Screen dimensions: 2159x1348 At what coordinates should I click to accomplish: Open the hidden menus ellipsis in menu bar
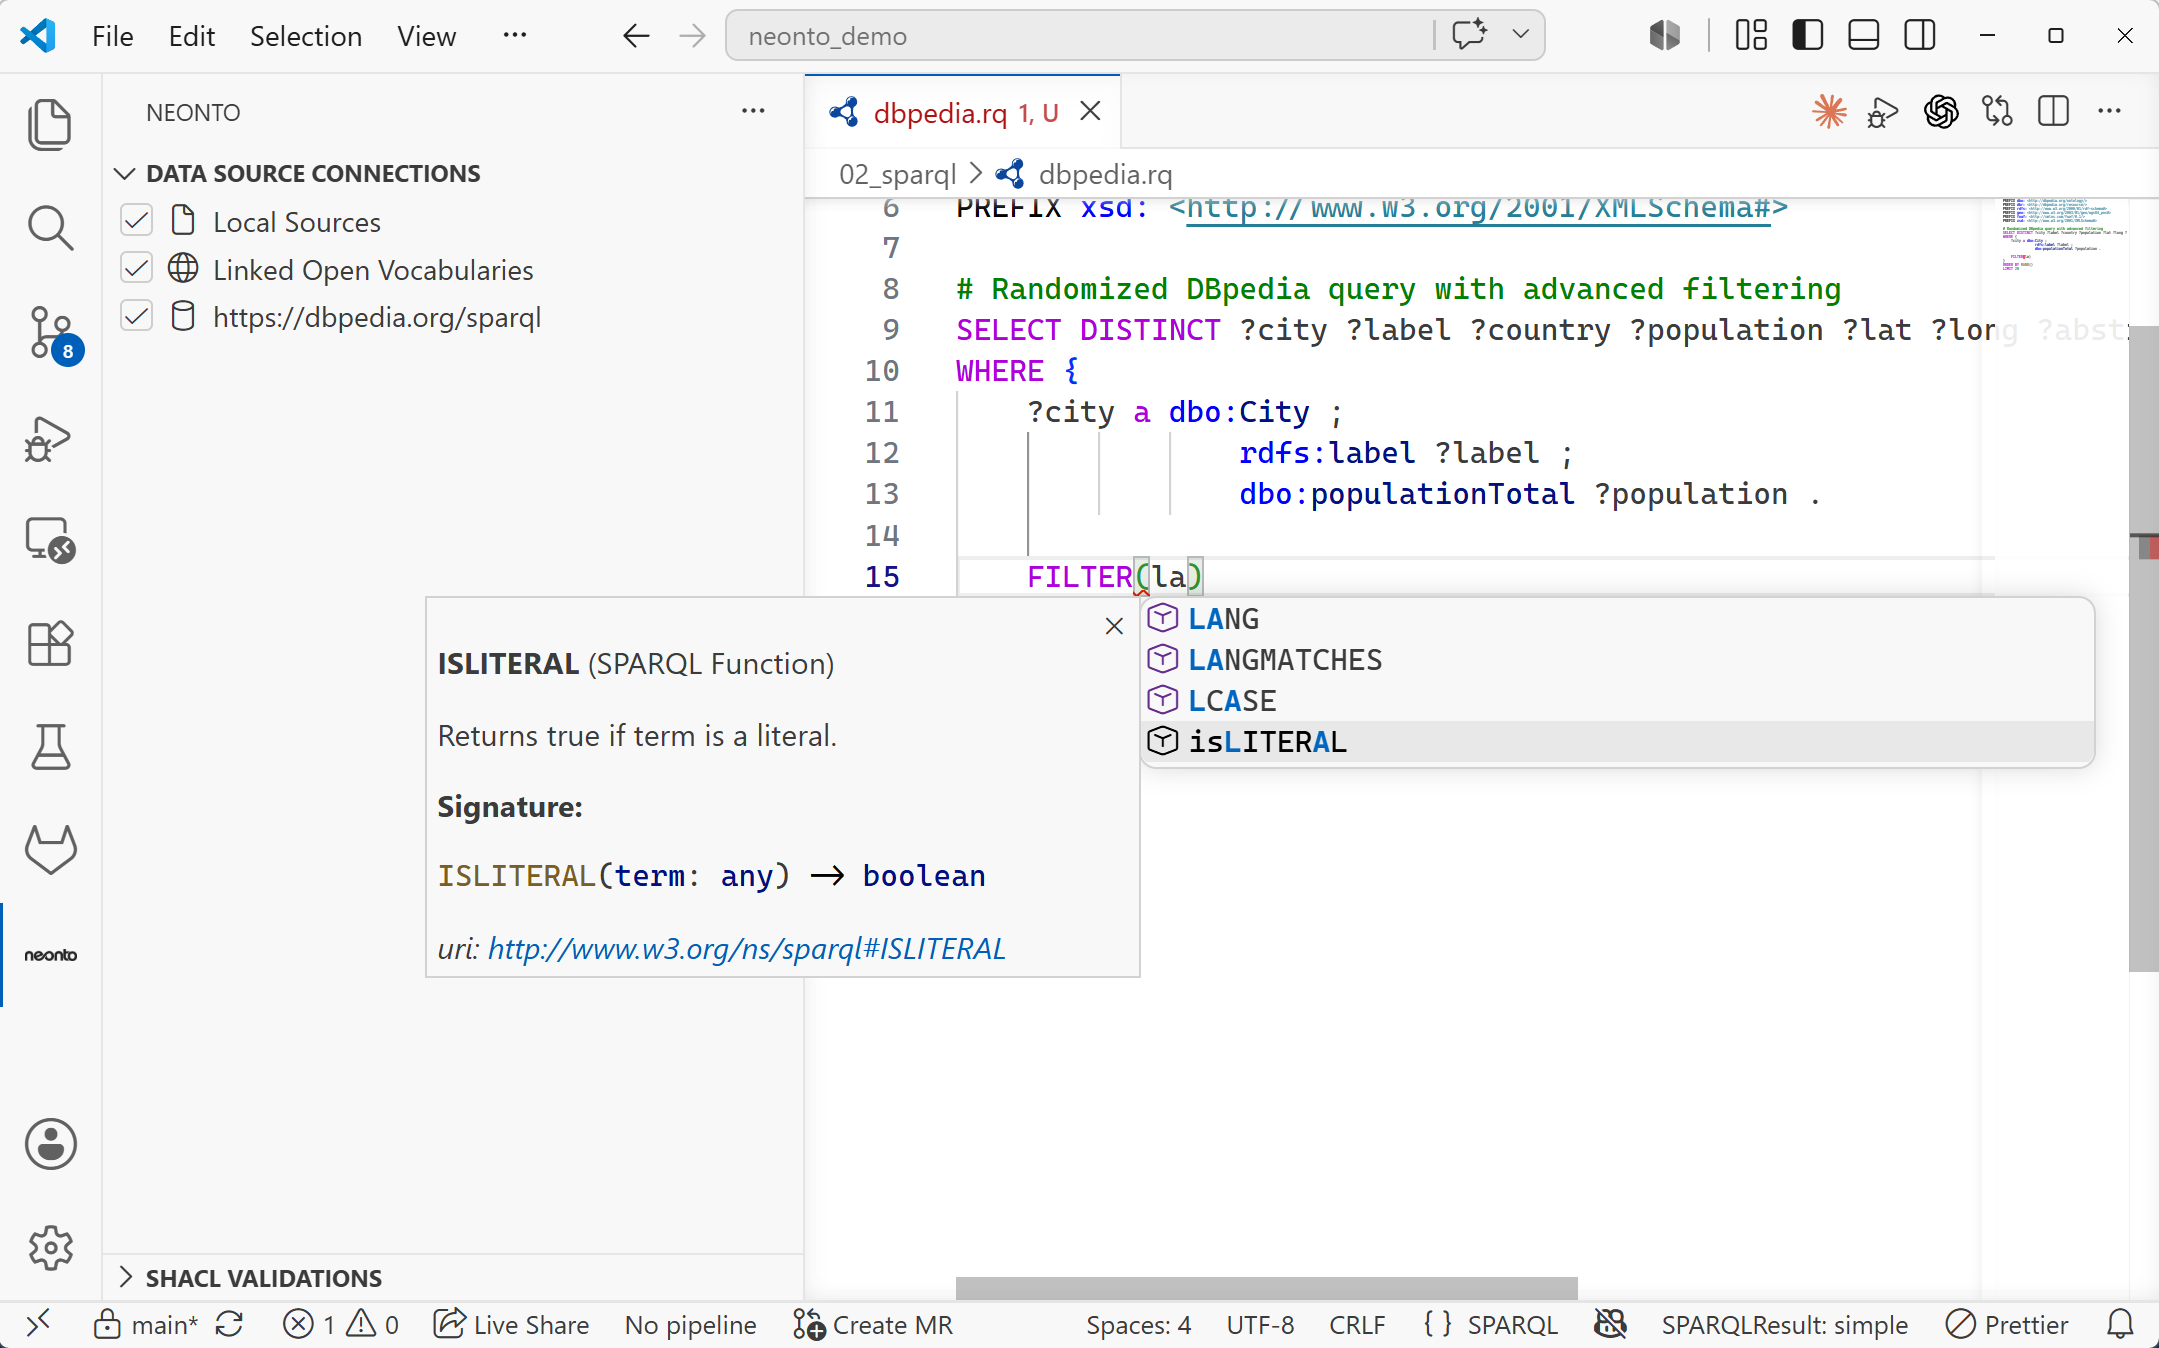tap(515, 35)
